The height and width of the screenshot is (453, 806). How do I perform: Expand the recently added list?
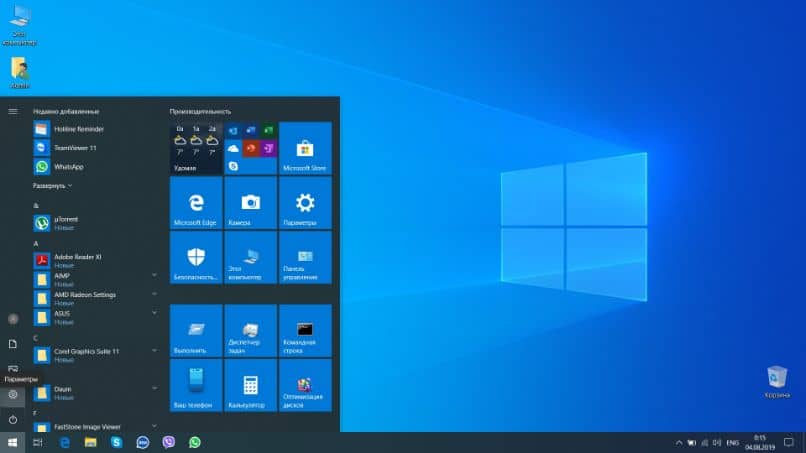(x=52, y=186)
